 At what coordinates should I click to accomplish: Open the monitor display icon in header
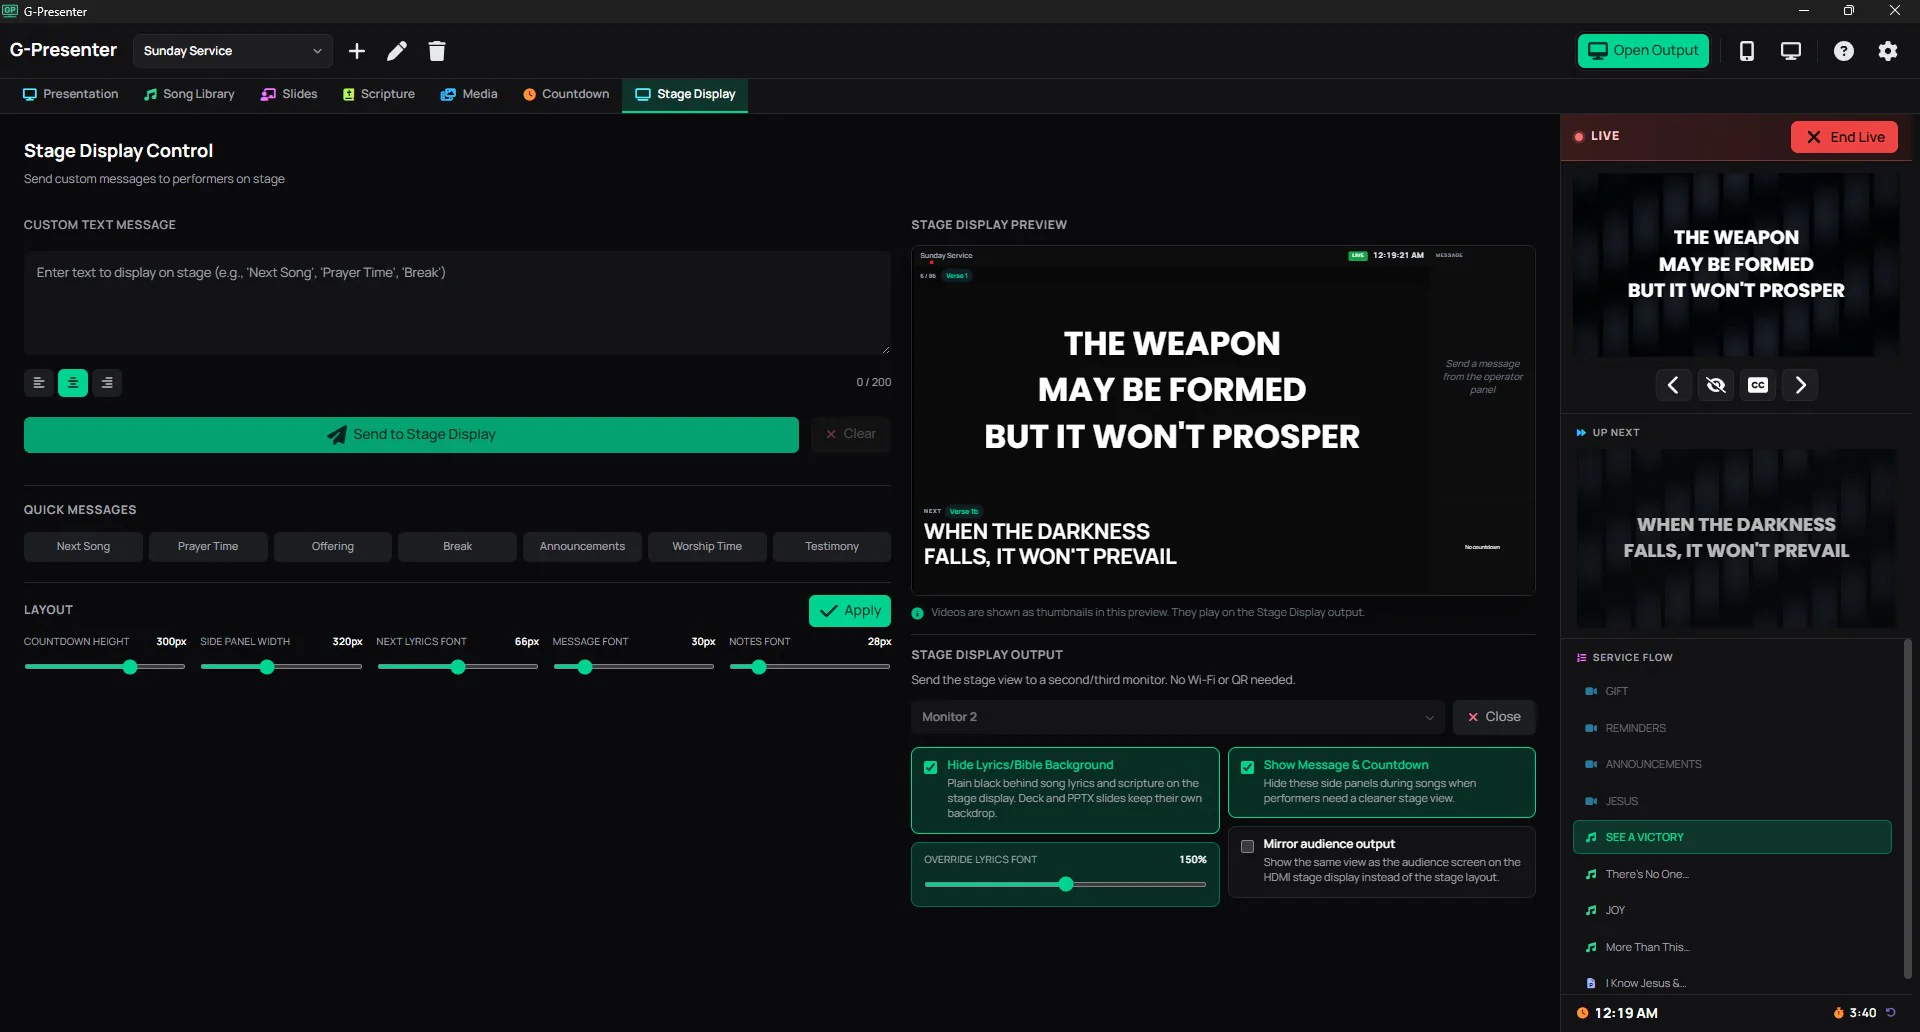pos(1791,51)
